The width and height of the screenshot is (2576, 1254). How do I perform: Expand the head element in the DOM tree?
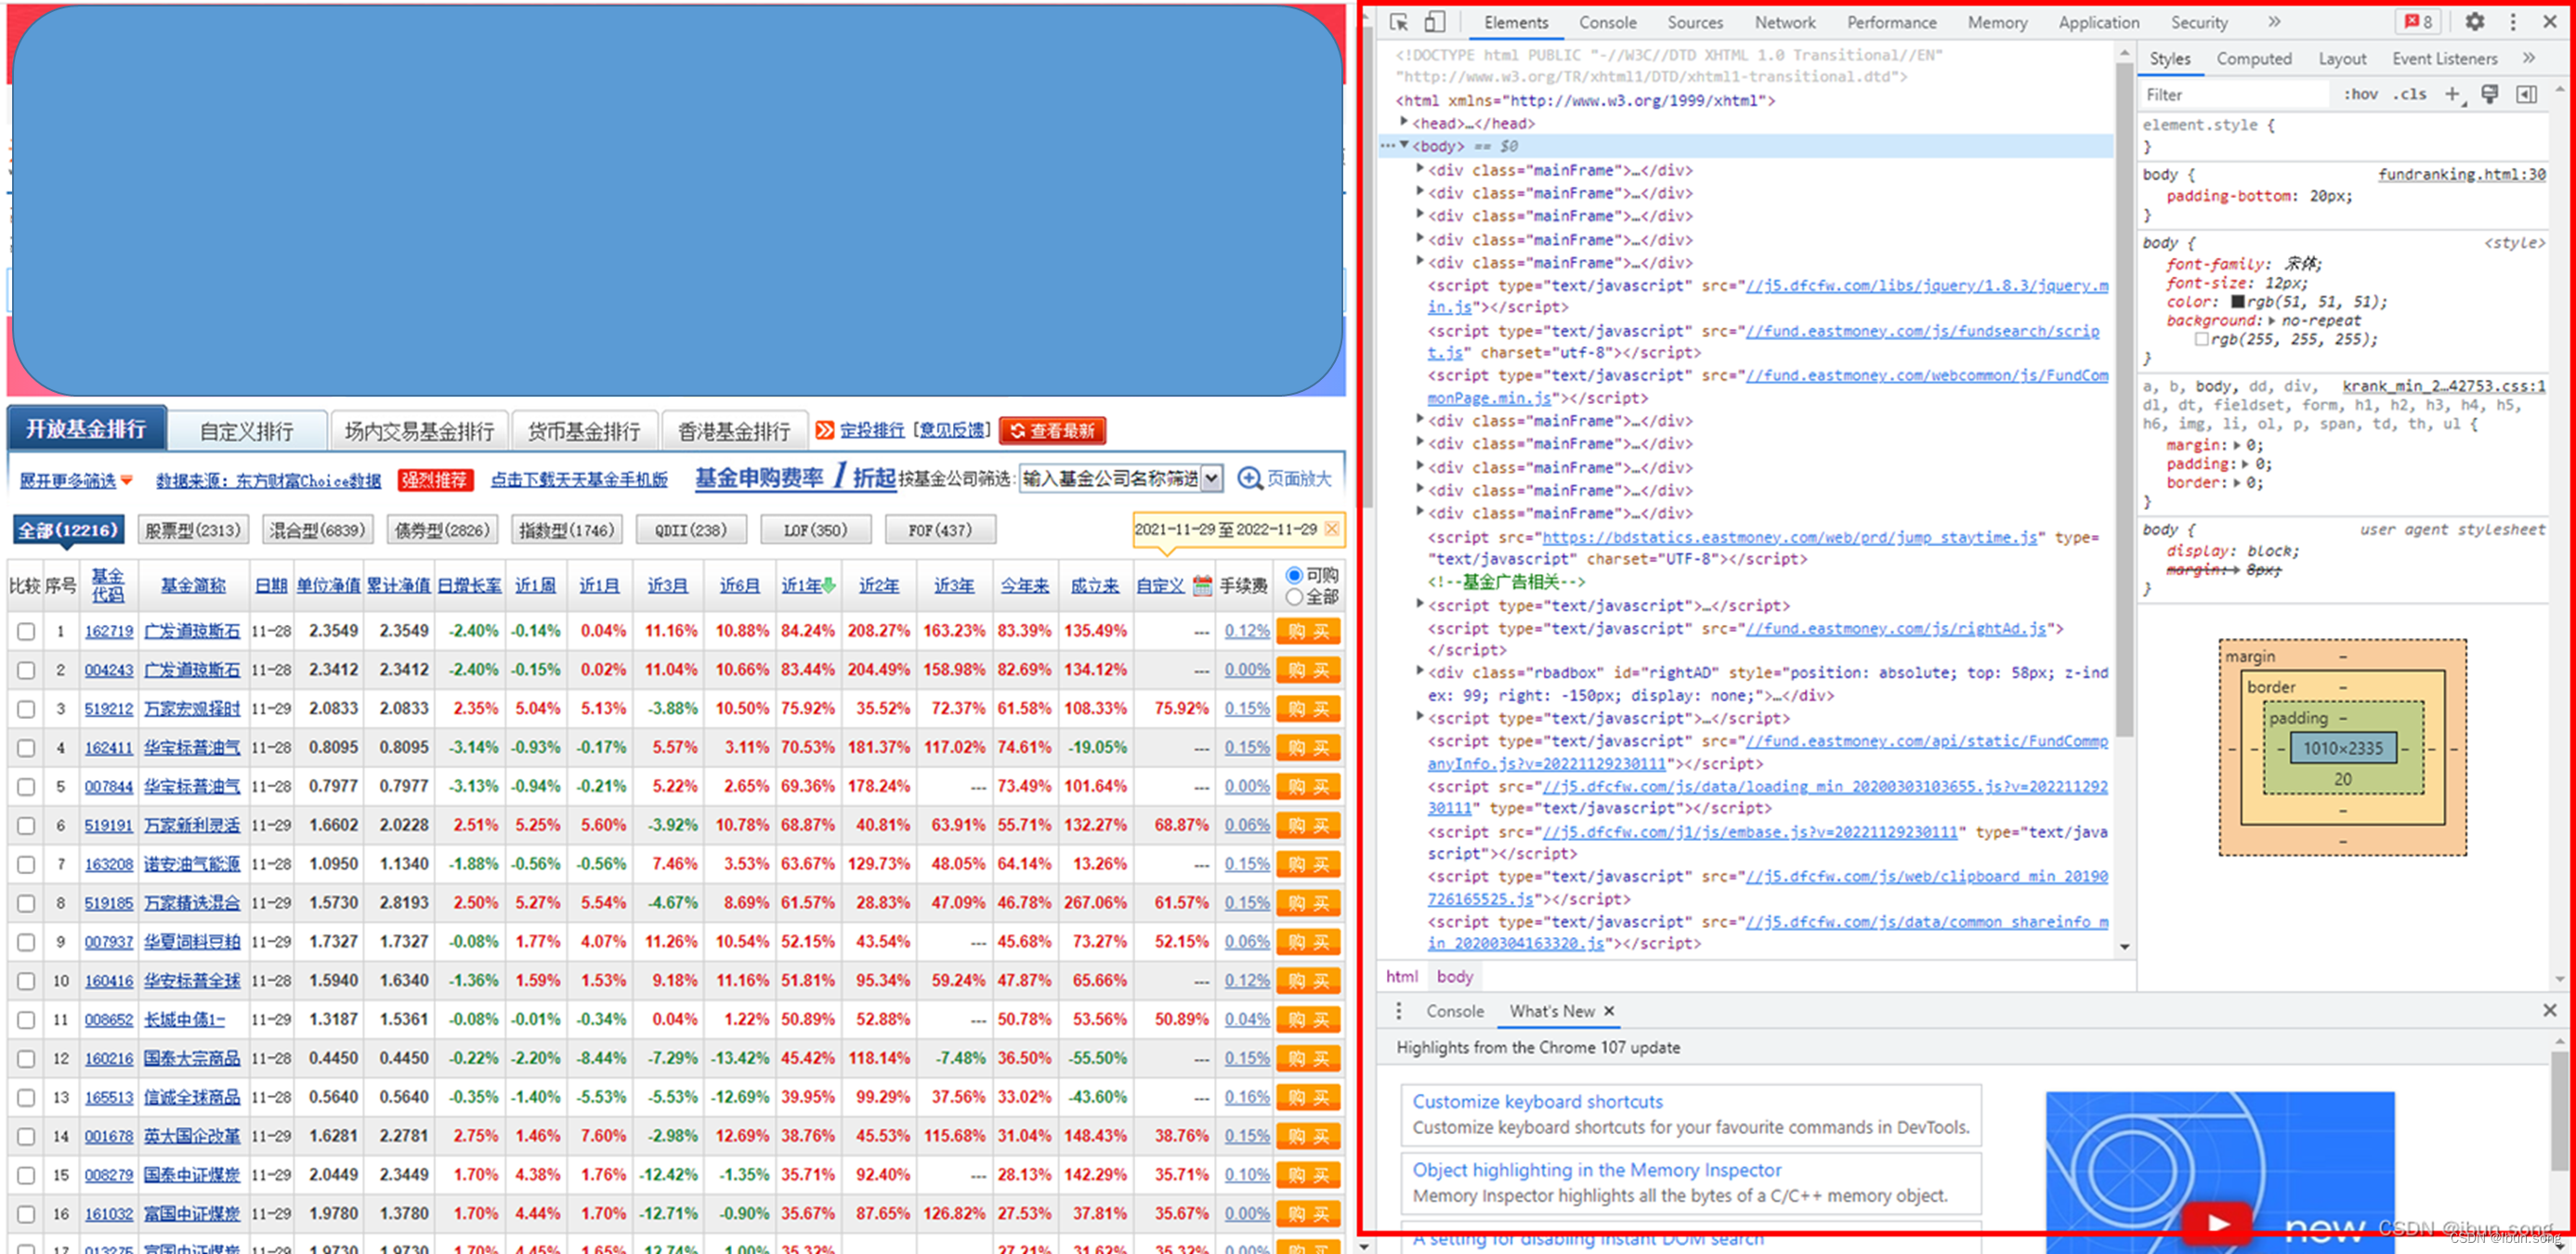pos(1404,122)
